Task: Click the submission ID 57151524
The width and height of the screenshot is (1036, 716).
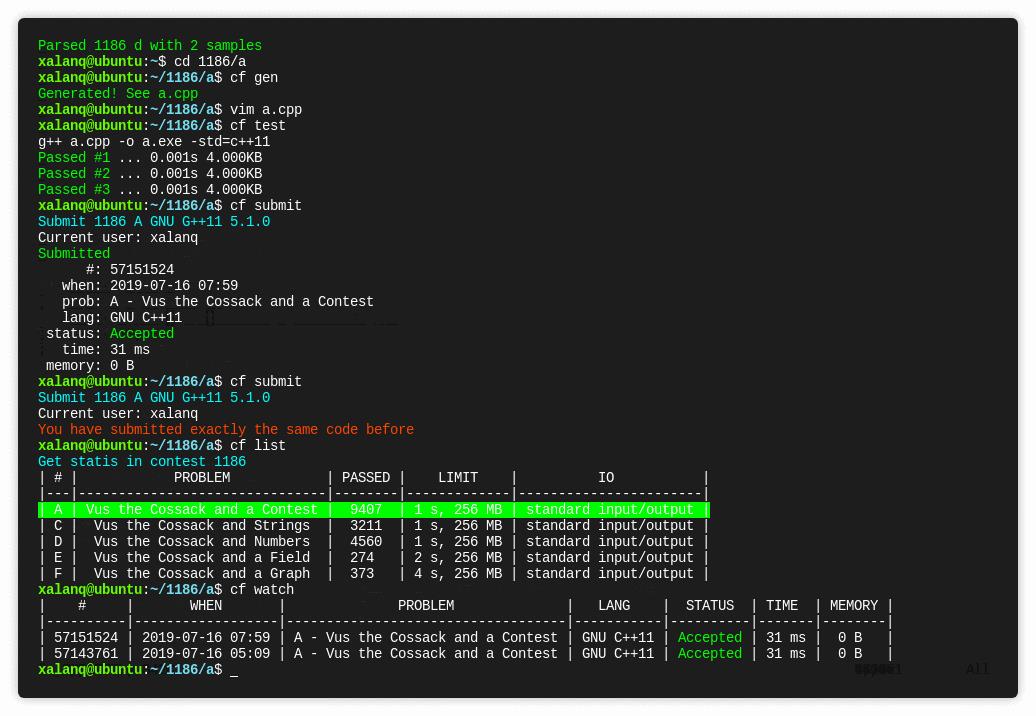Action: pyautogui.click(x=84, y=637)
